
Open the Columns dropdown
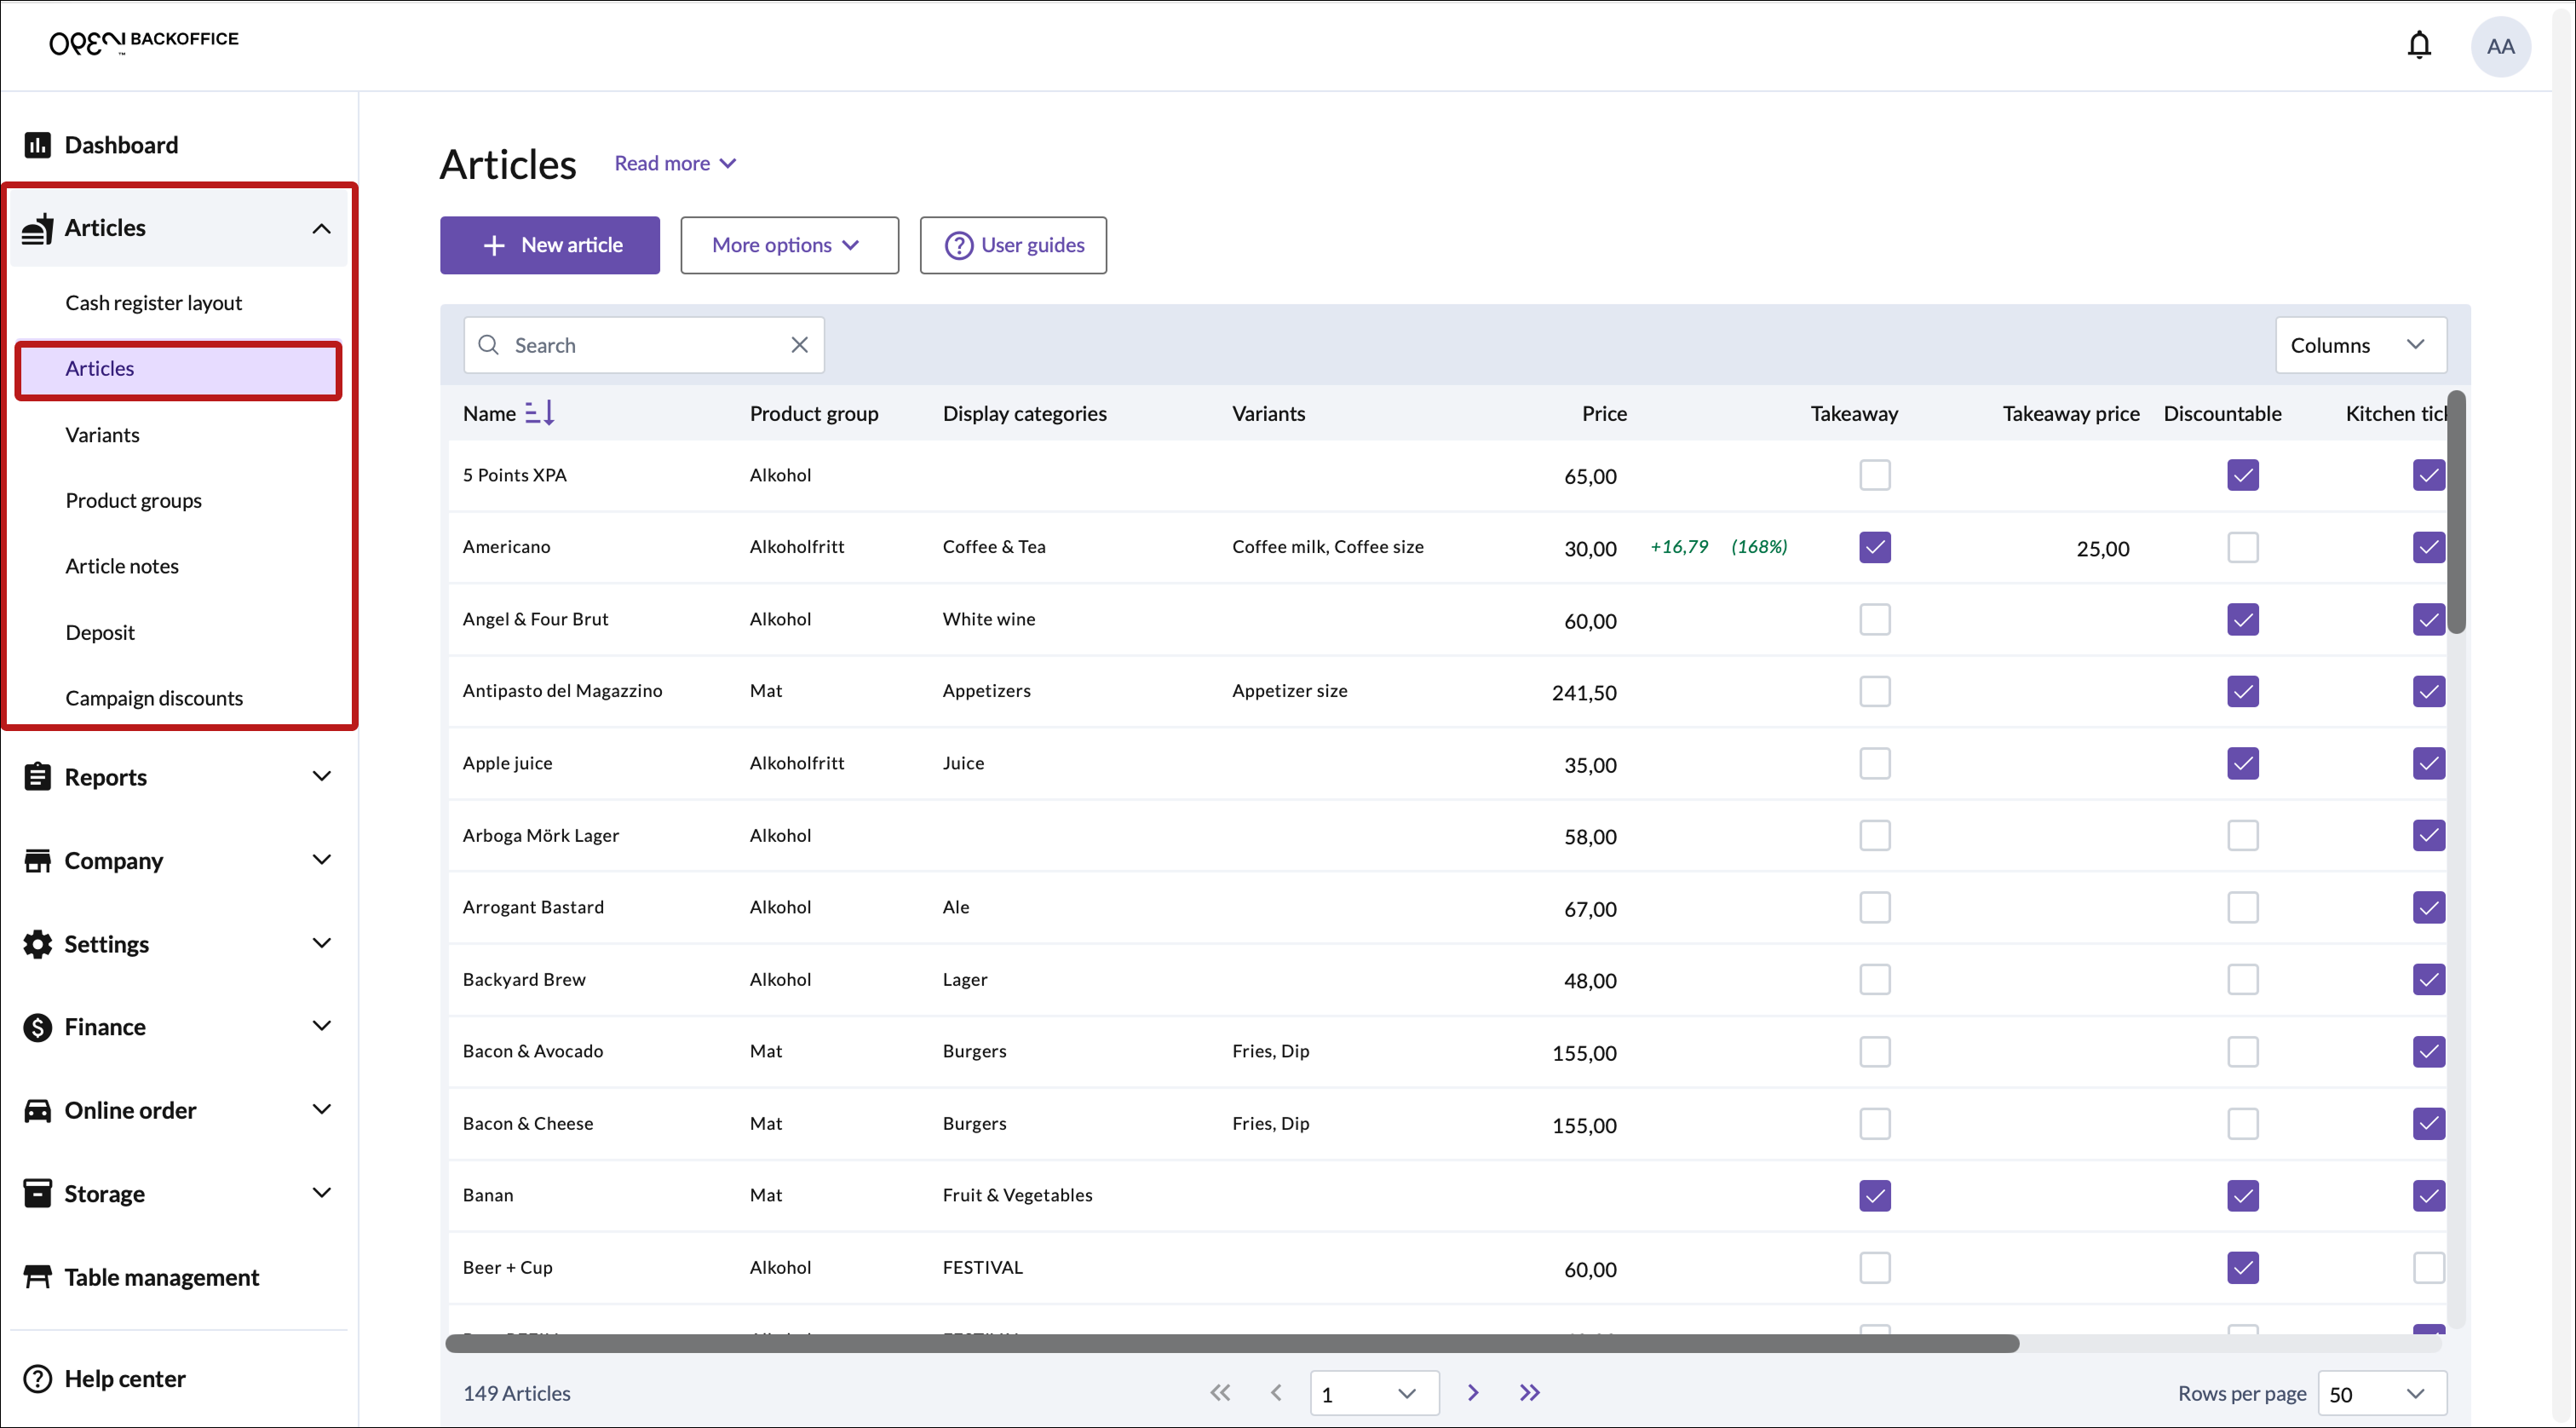point(2360,345)
